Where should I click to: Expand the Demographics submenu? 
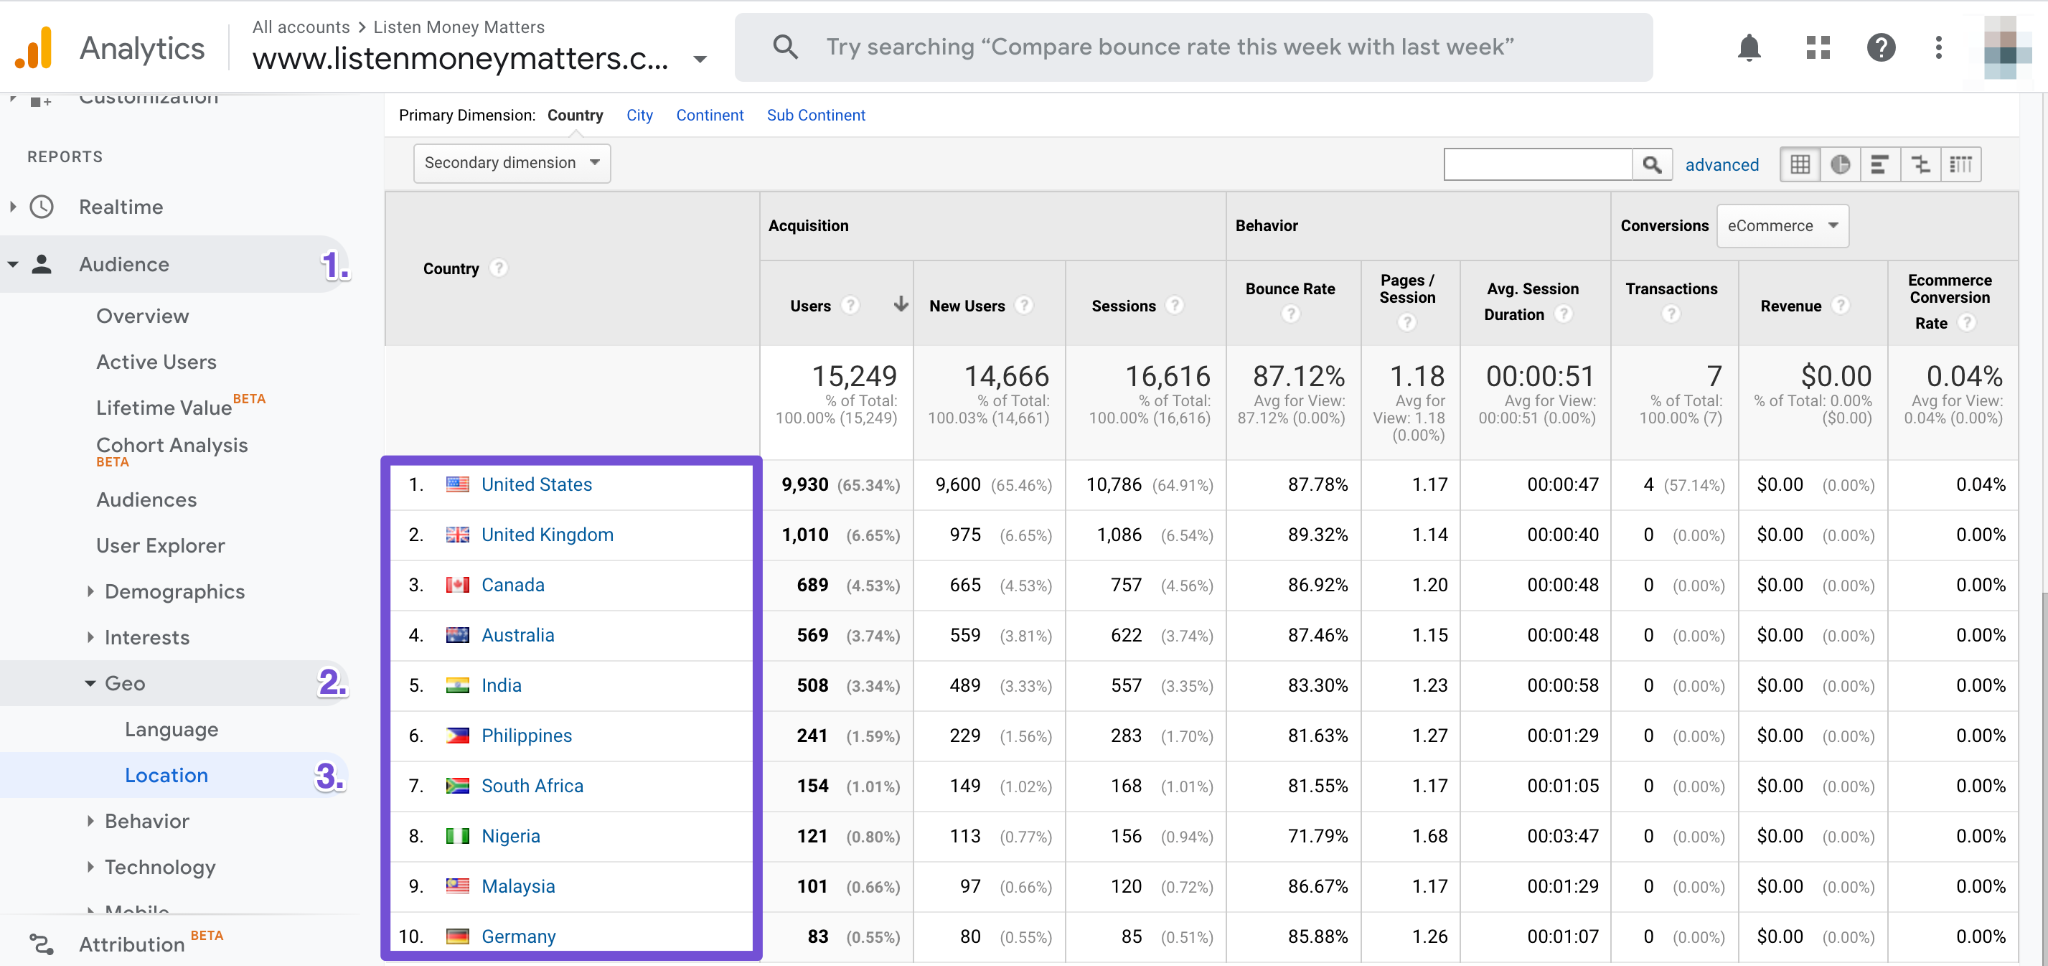(x=90, y=591)
